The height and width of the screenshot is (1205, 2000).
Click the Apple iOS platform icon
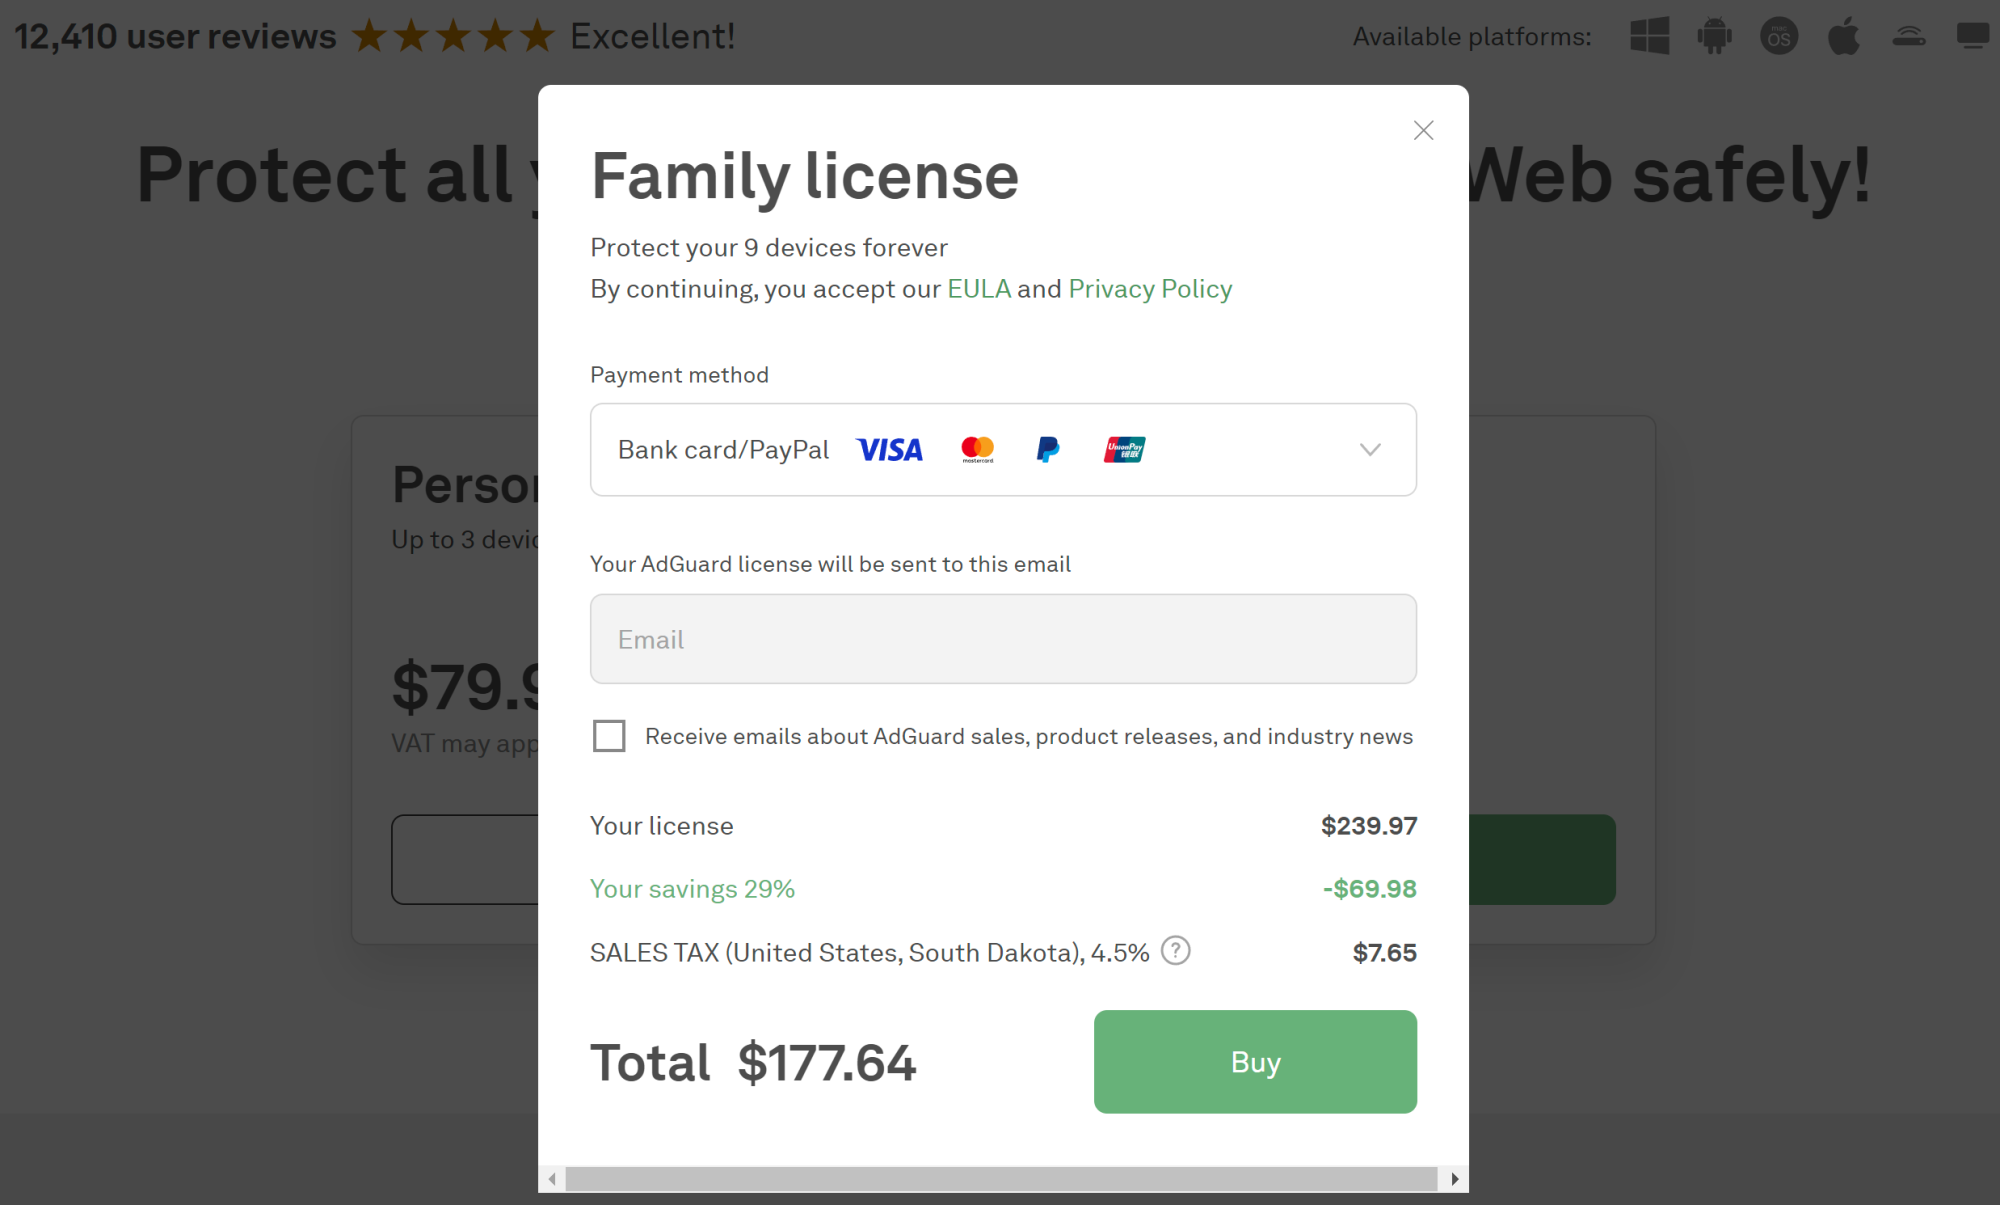[1843, 36]
